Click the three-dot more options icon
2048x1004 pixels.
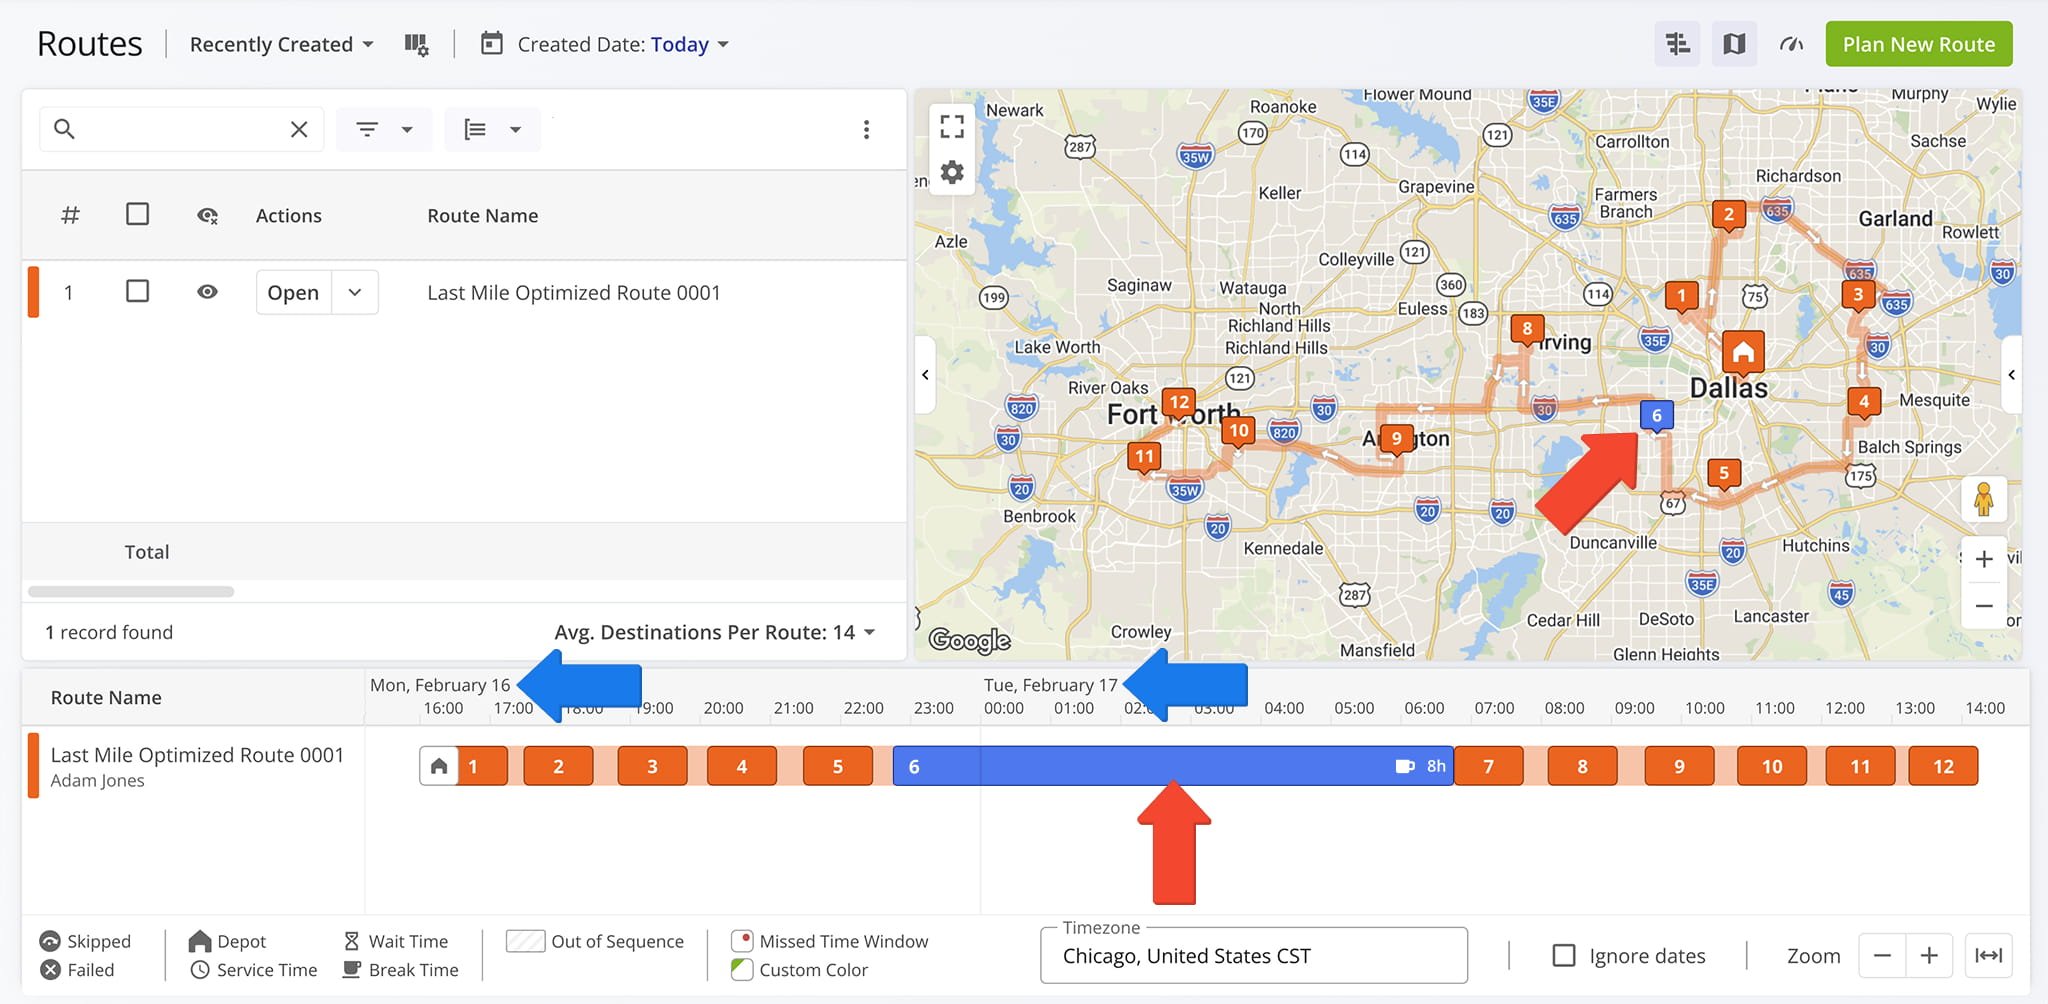tap(866, 129)
